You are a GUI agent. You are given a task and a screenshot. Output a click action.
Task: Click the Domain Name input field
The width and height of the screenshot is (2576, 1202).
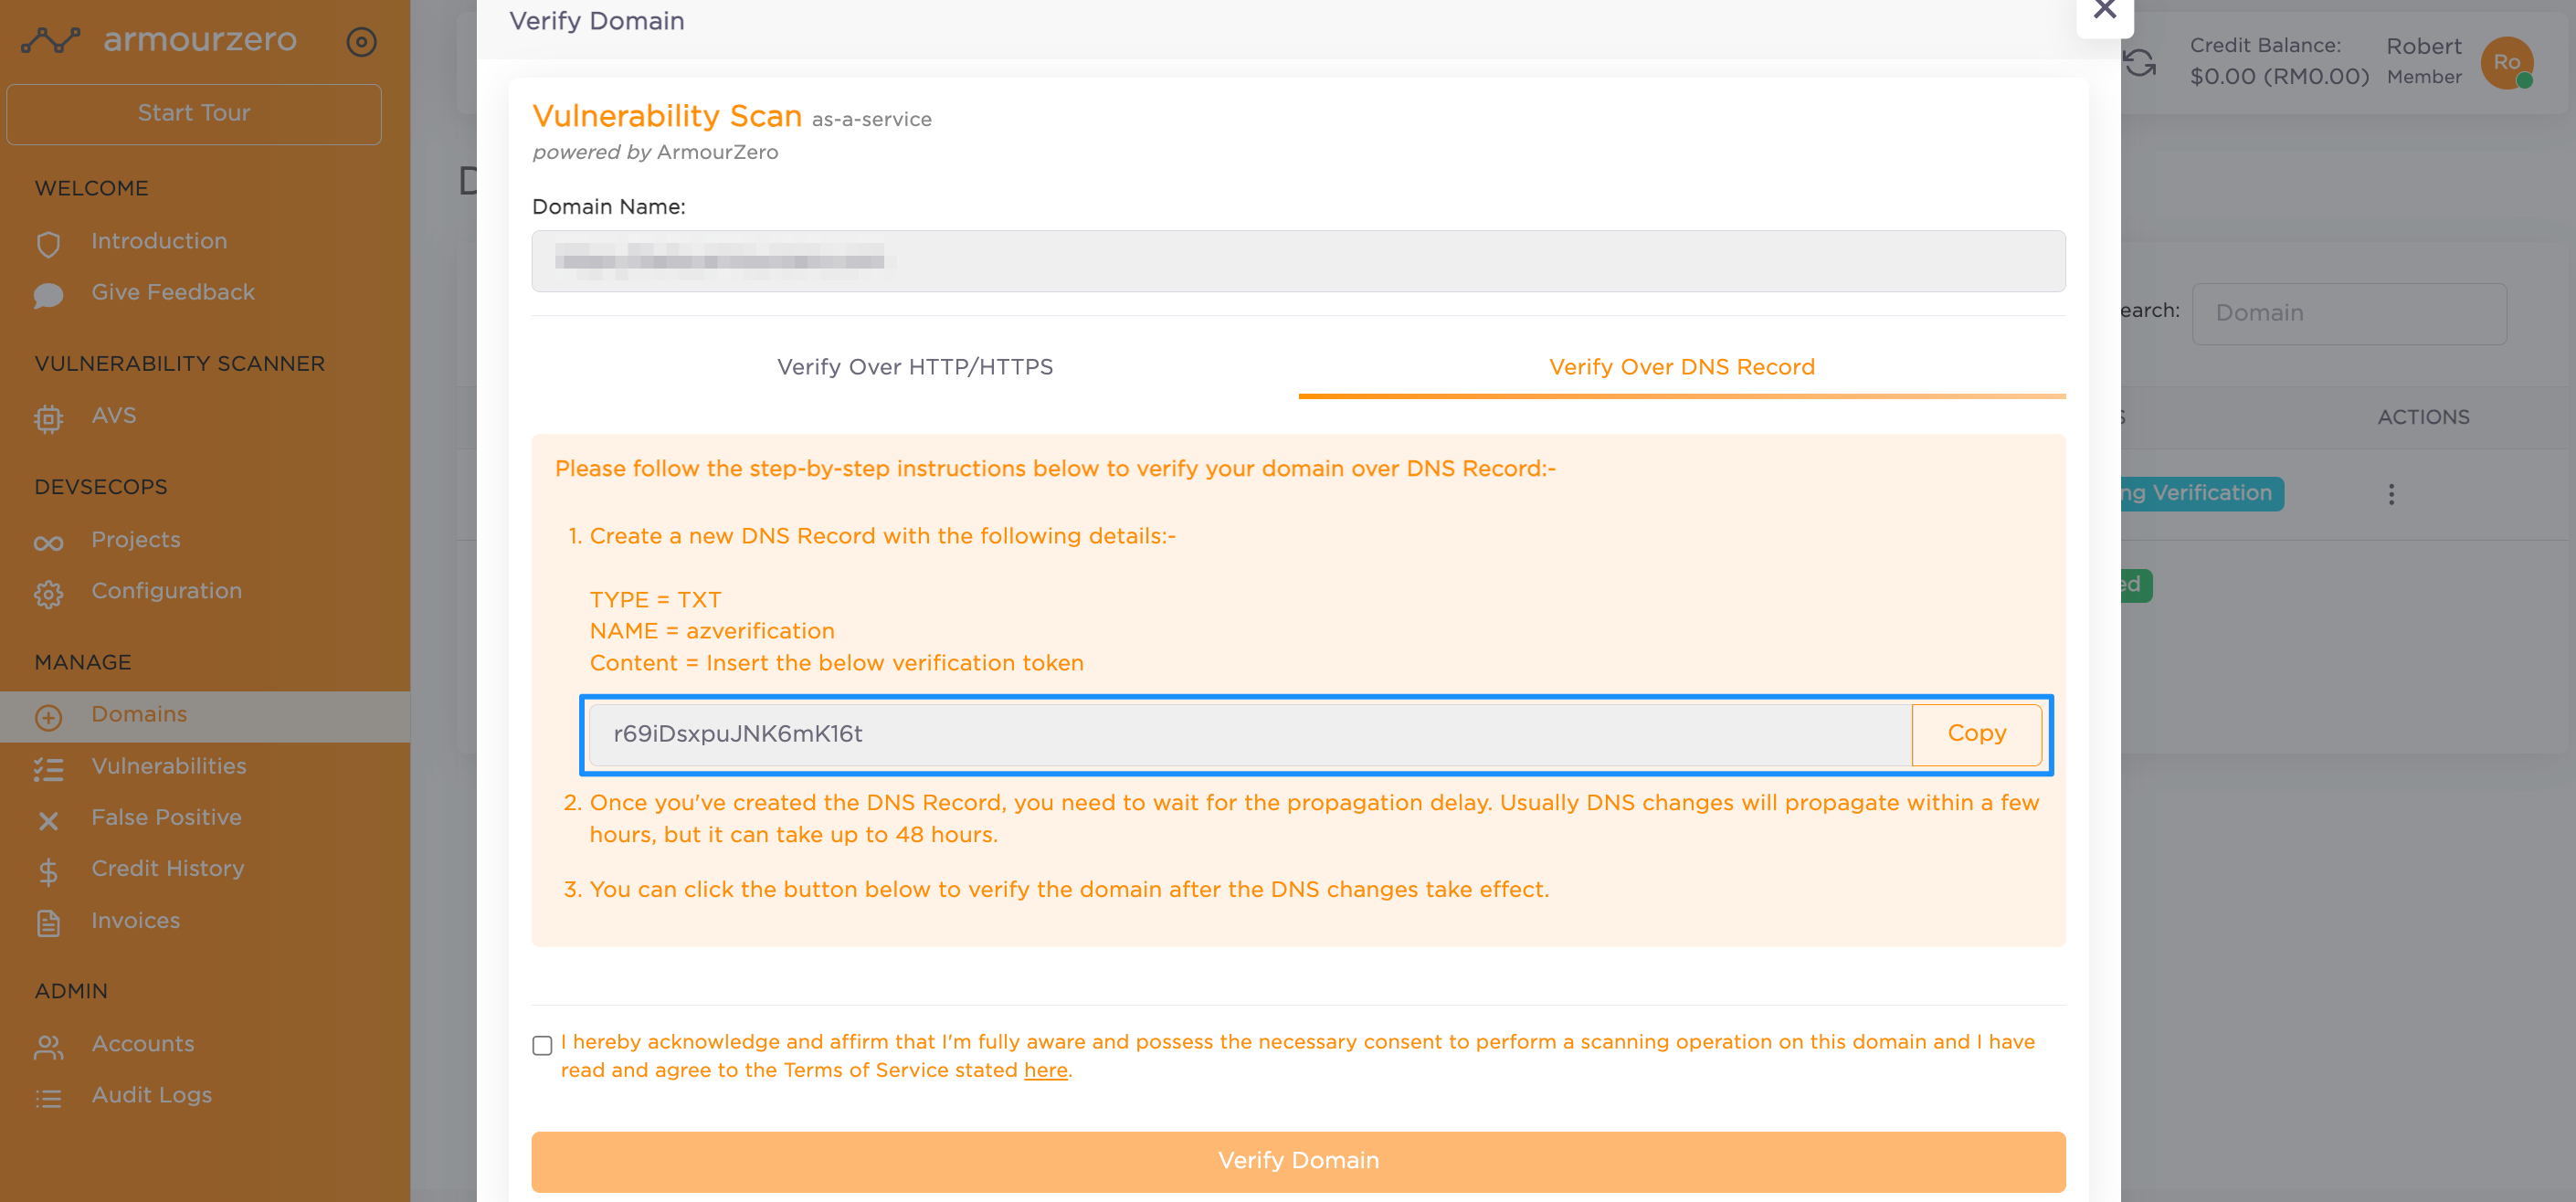point(1298,261)
